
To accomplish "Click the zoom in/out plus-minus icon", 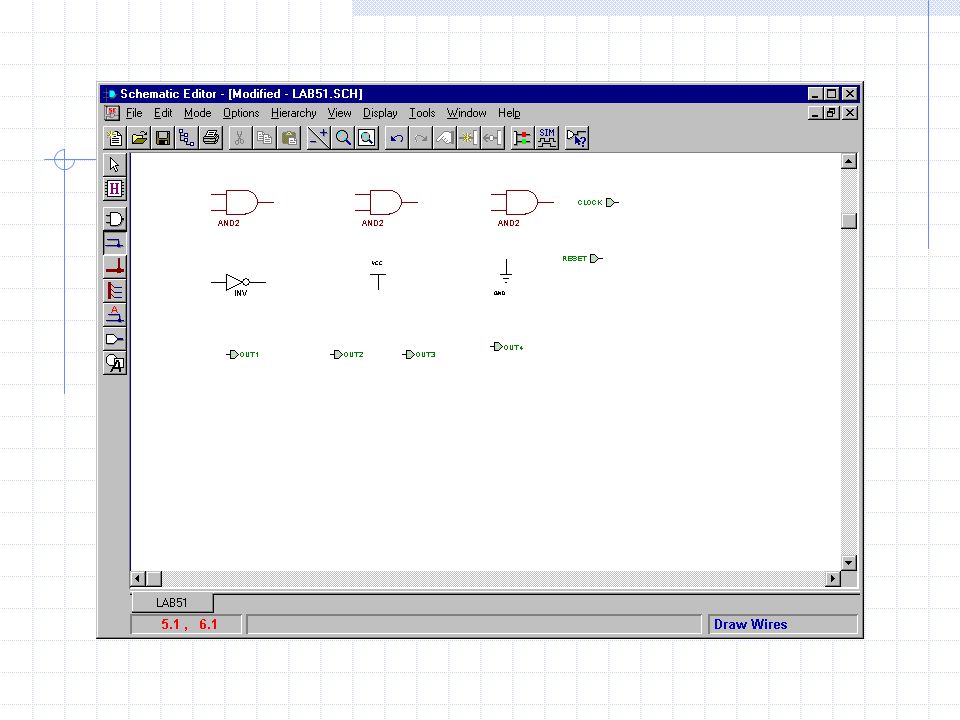I will 318,138.
